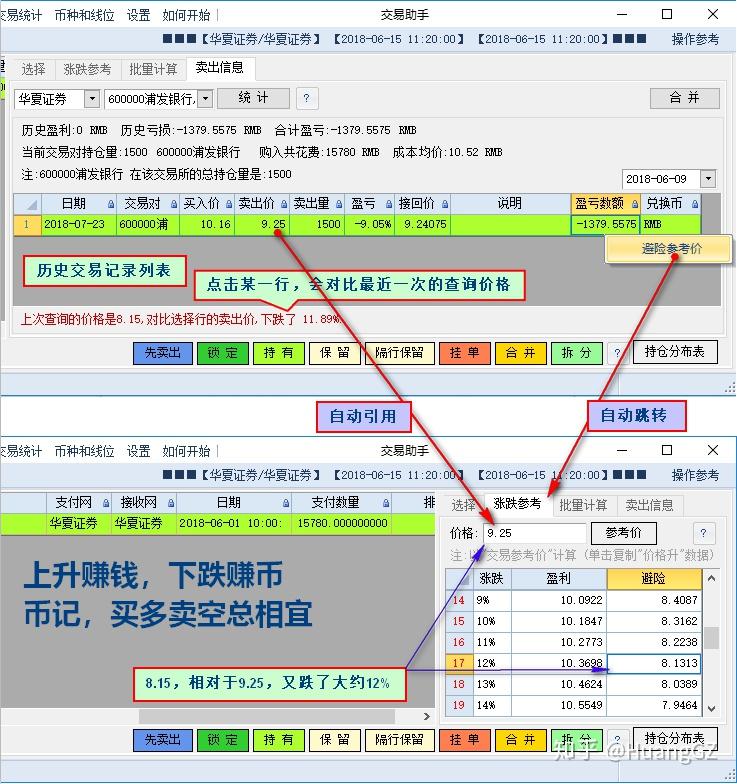
Task: Click 盈亏 column header lock icon
Action: [x=389, y=204]
